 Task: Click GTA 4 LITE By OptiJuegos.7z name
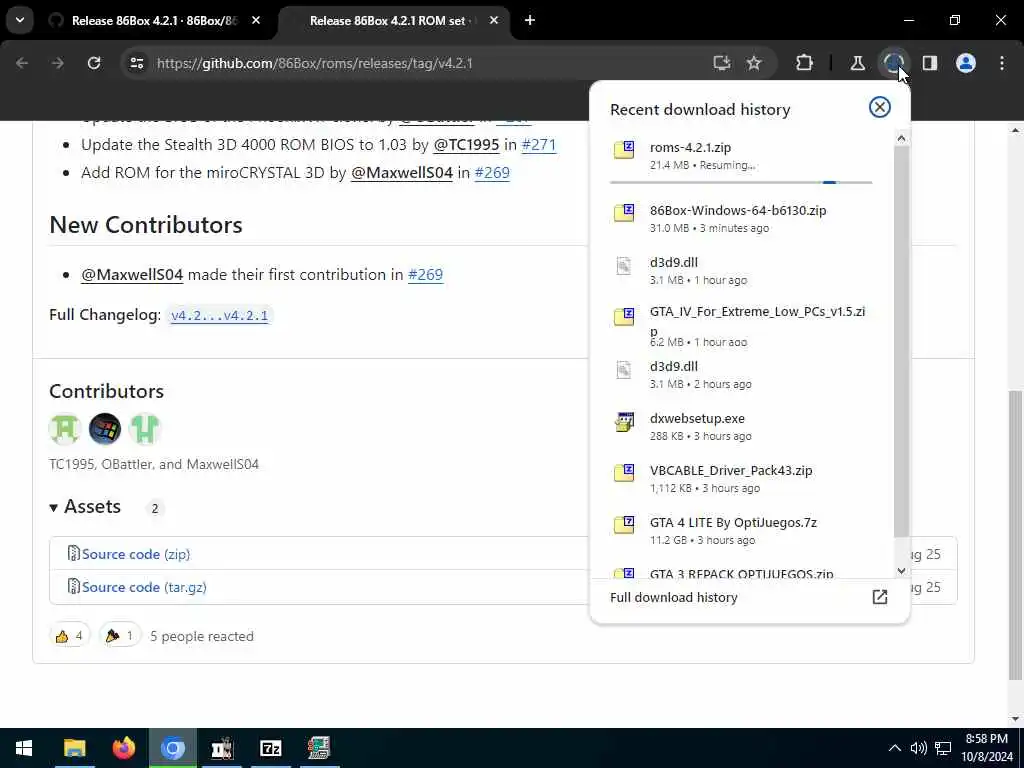(733, 522)
